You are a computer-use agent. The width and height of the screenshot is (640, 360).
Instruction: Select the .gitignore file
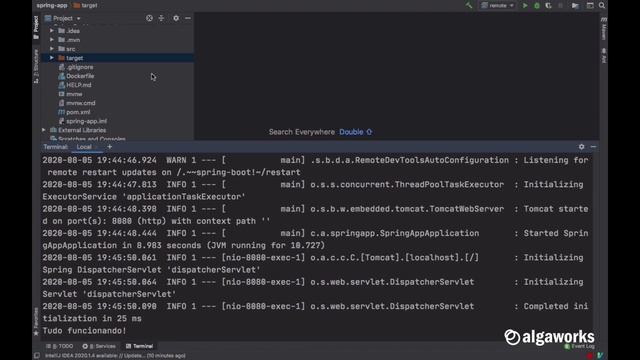[76, 67]
